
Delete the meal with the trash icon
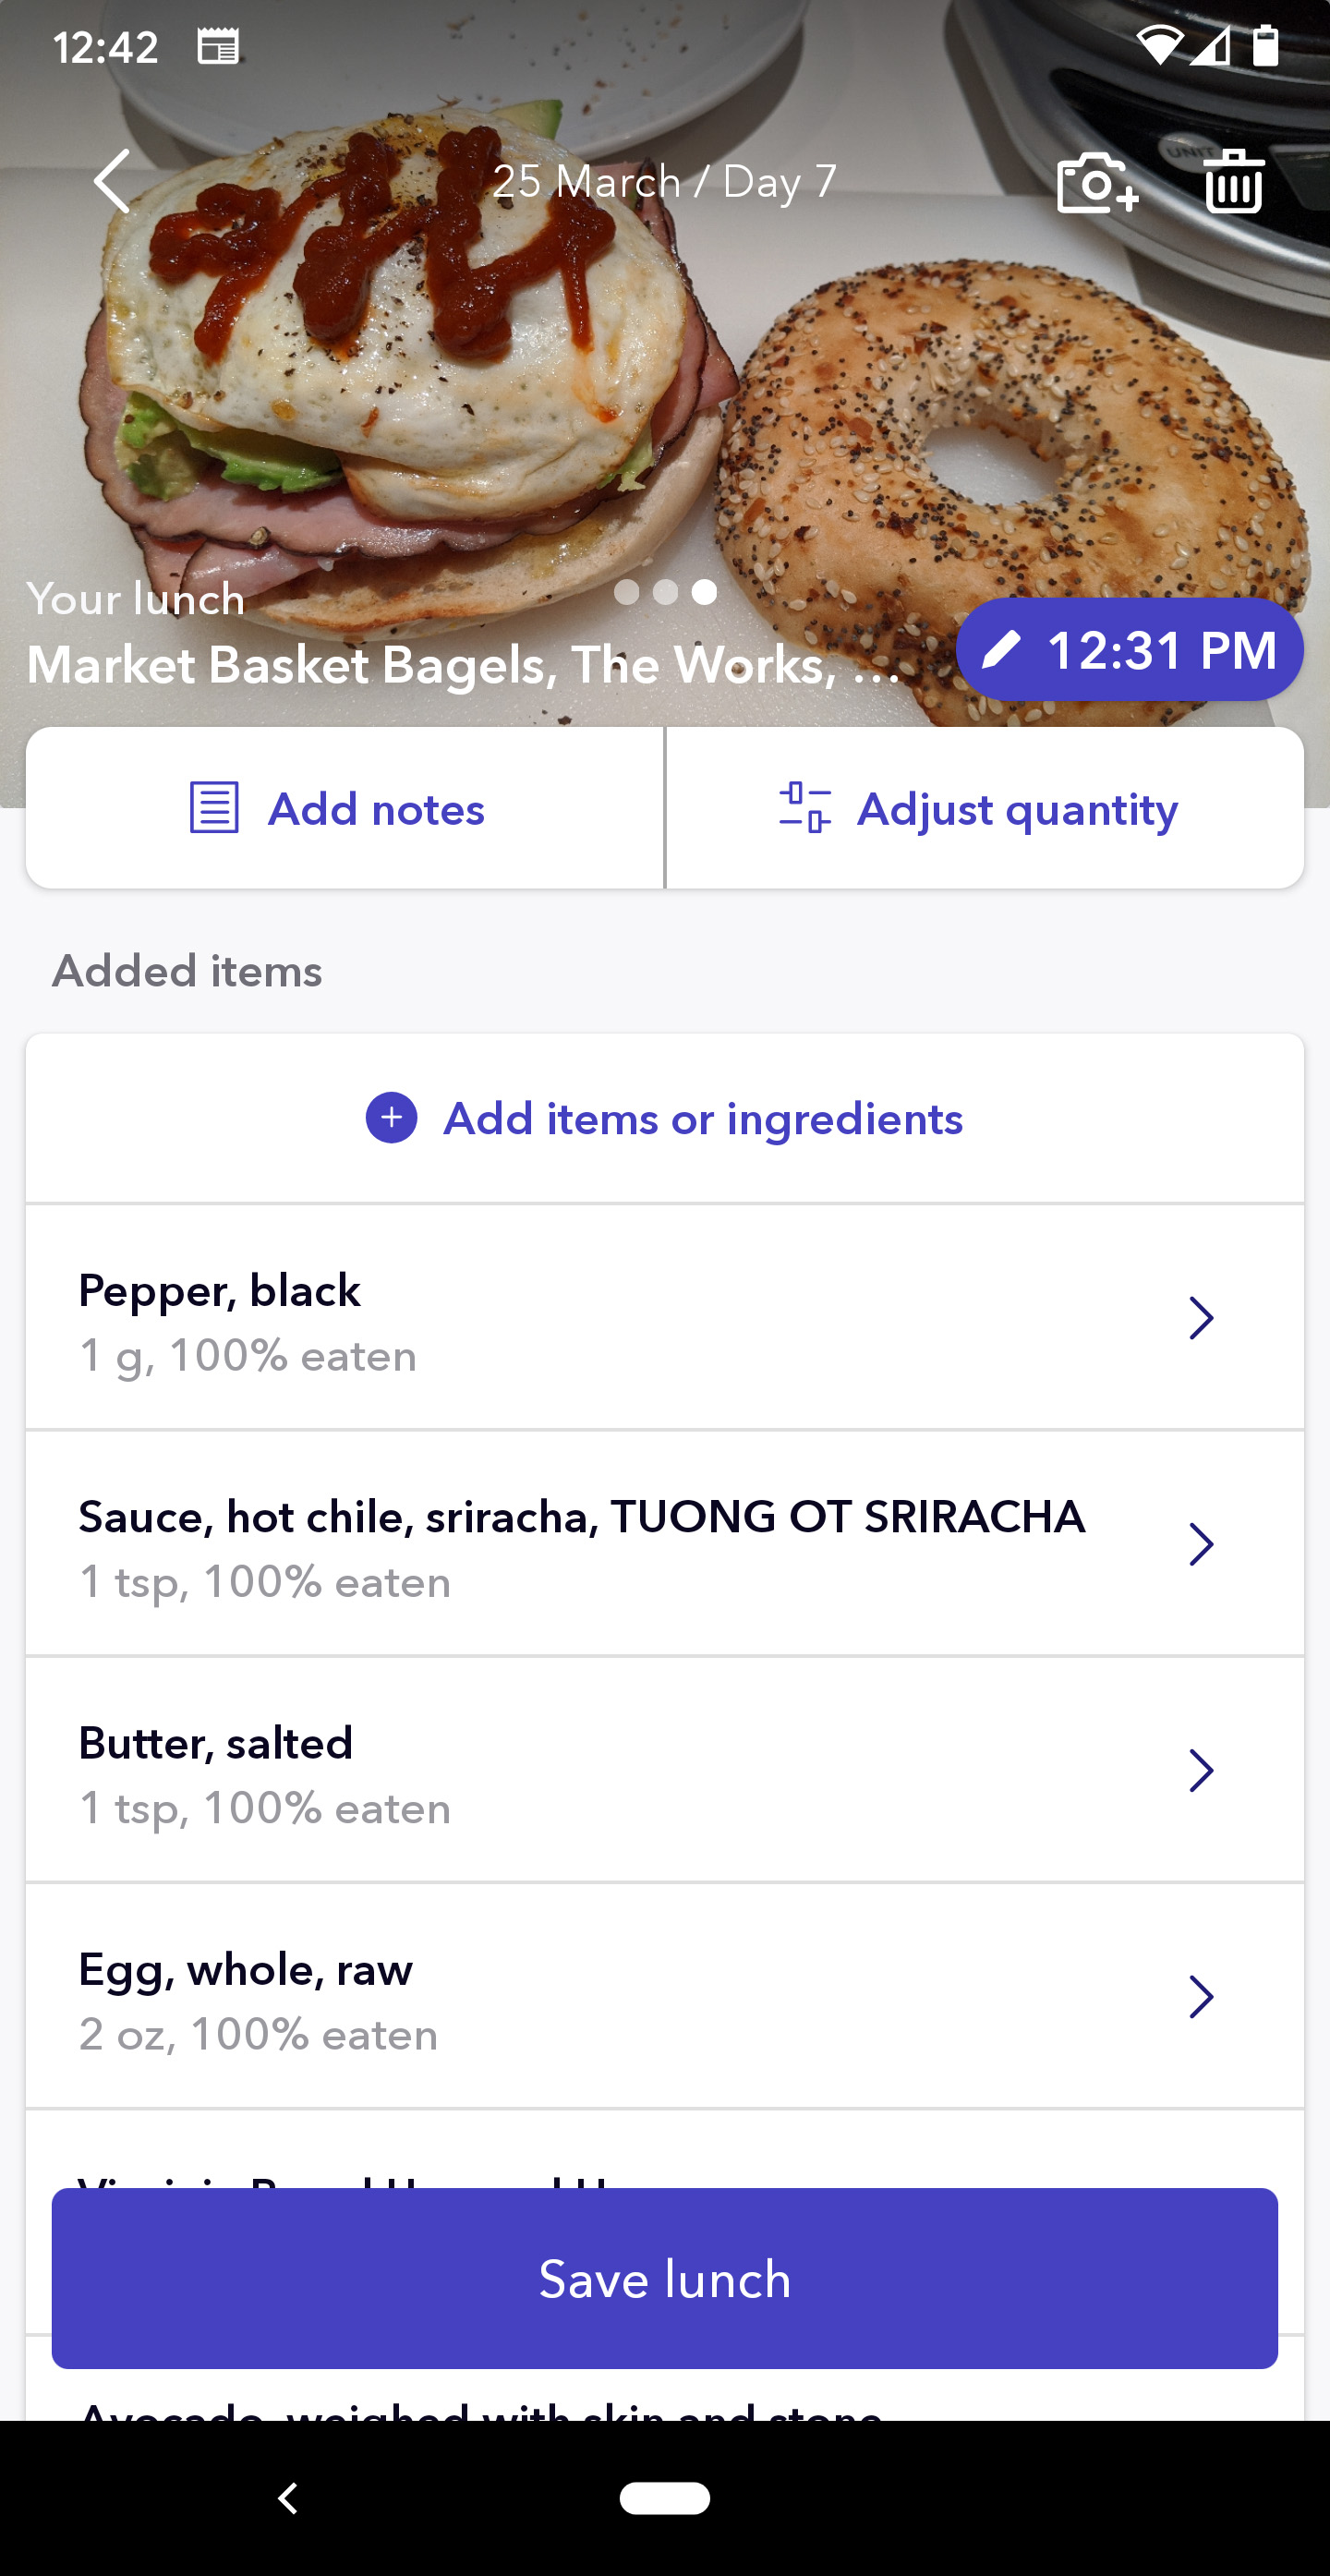tap(1234, 182)
